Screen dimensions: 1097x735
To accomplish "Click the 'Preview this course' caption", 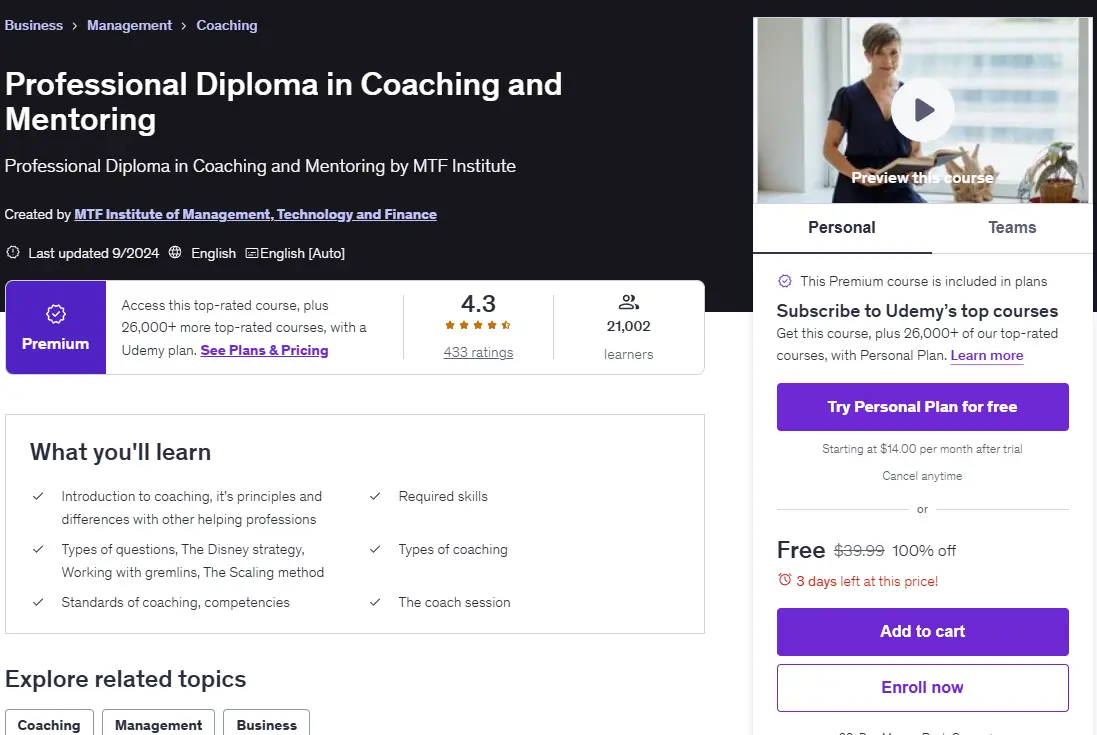I will [x=922, y=178].
